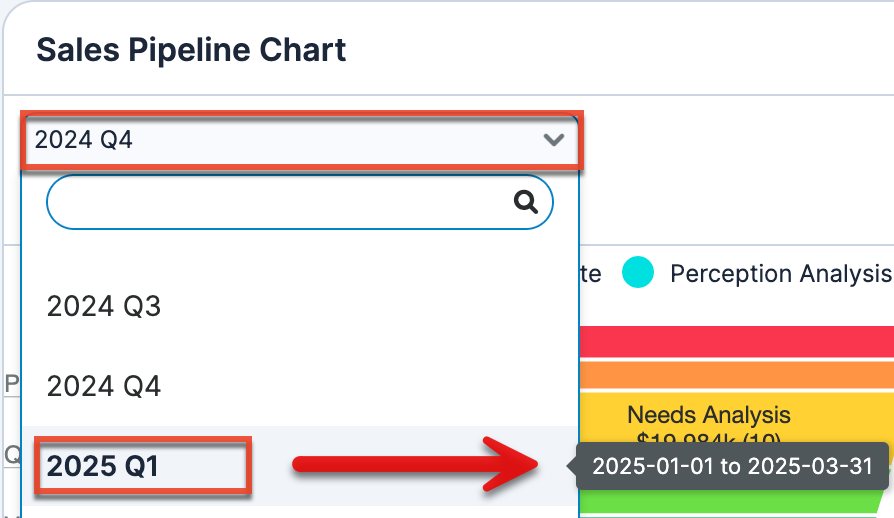Click the Sales Pipeline Chart title
The width and height of the screenshot is (894, 518).
click(191, 50)
